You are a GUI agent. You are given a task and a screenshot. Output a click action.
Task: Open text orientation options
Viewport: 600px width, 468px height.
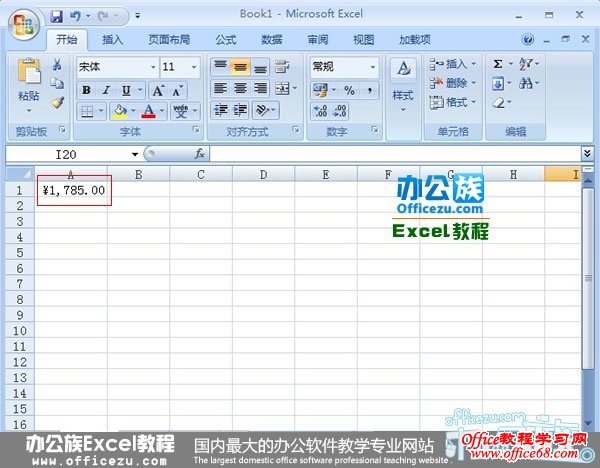click(266, 111)
